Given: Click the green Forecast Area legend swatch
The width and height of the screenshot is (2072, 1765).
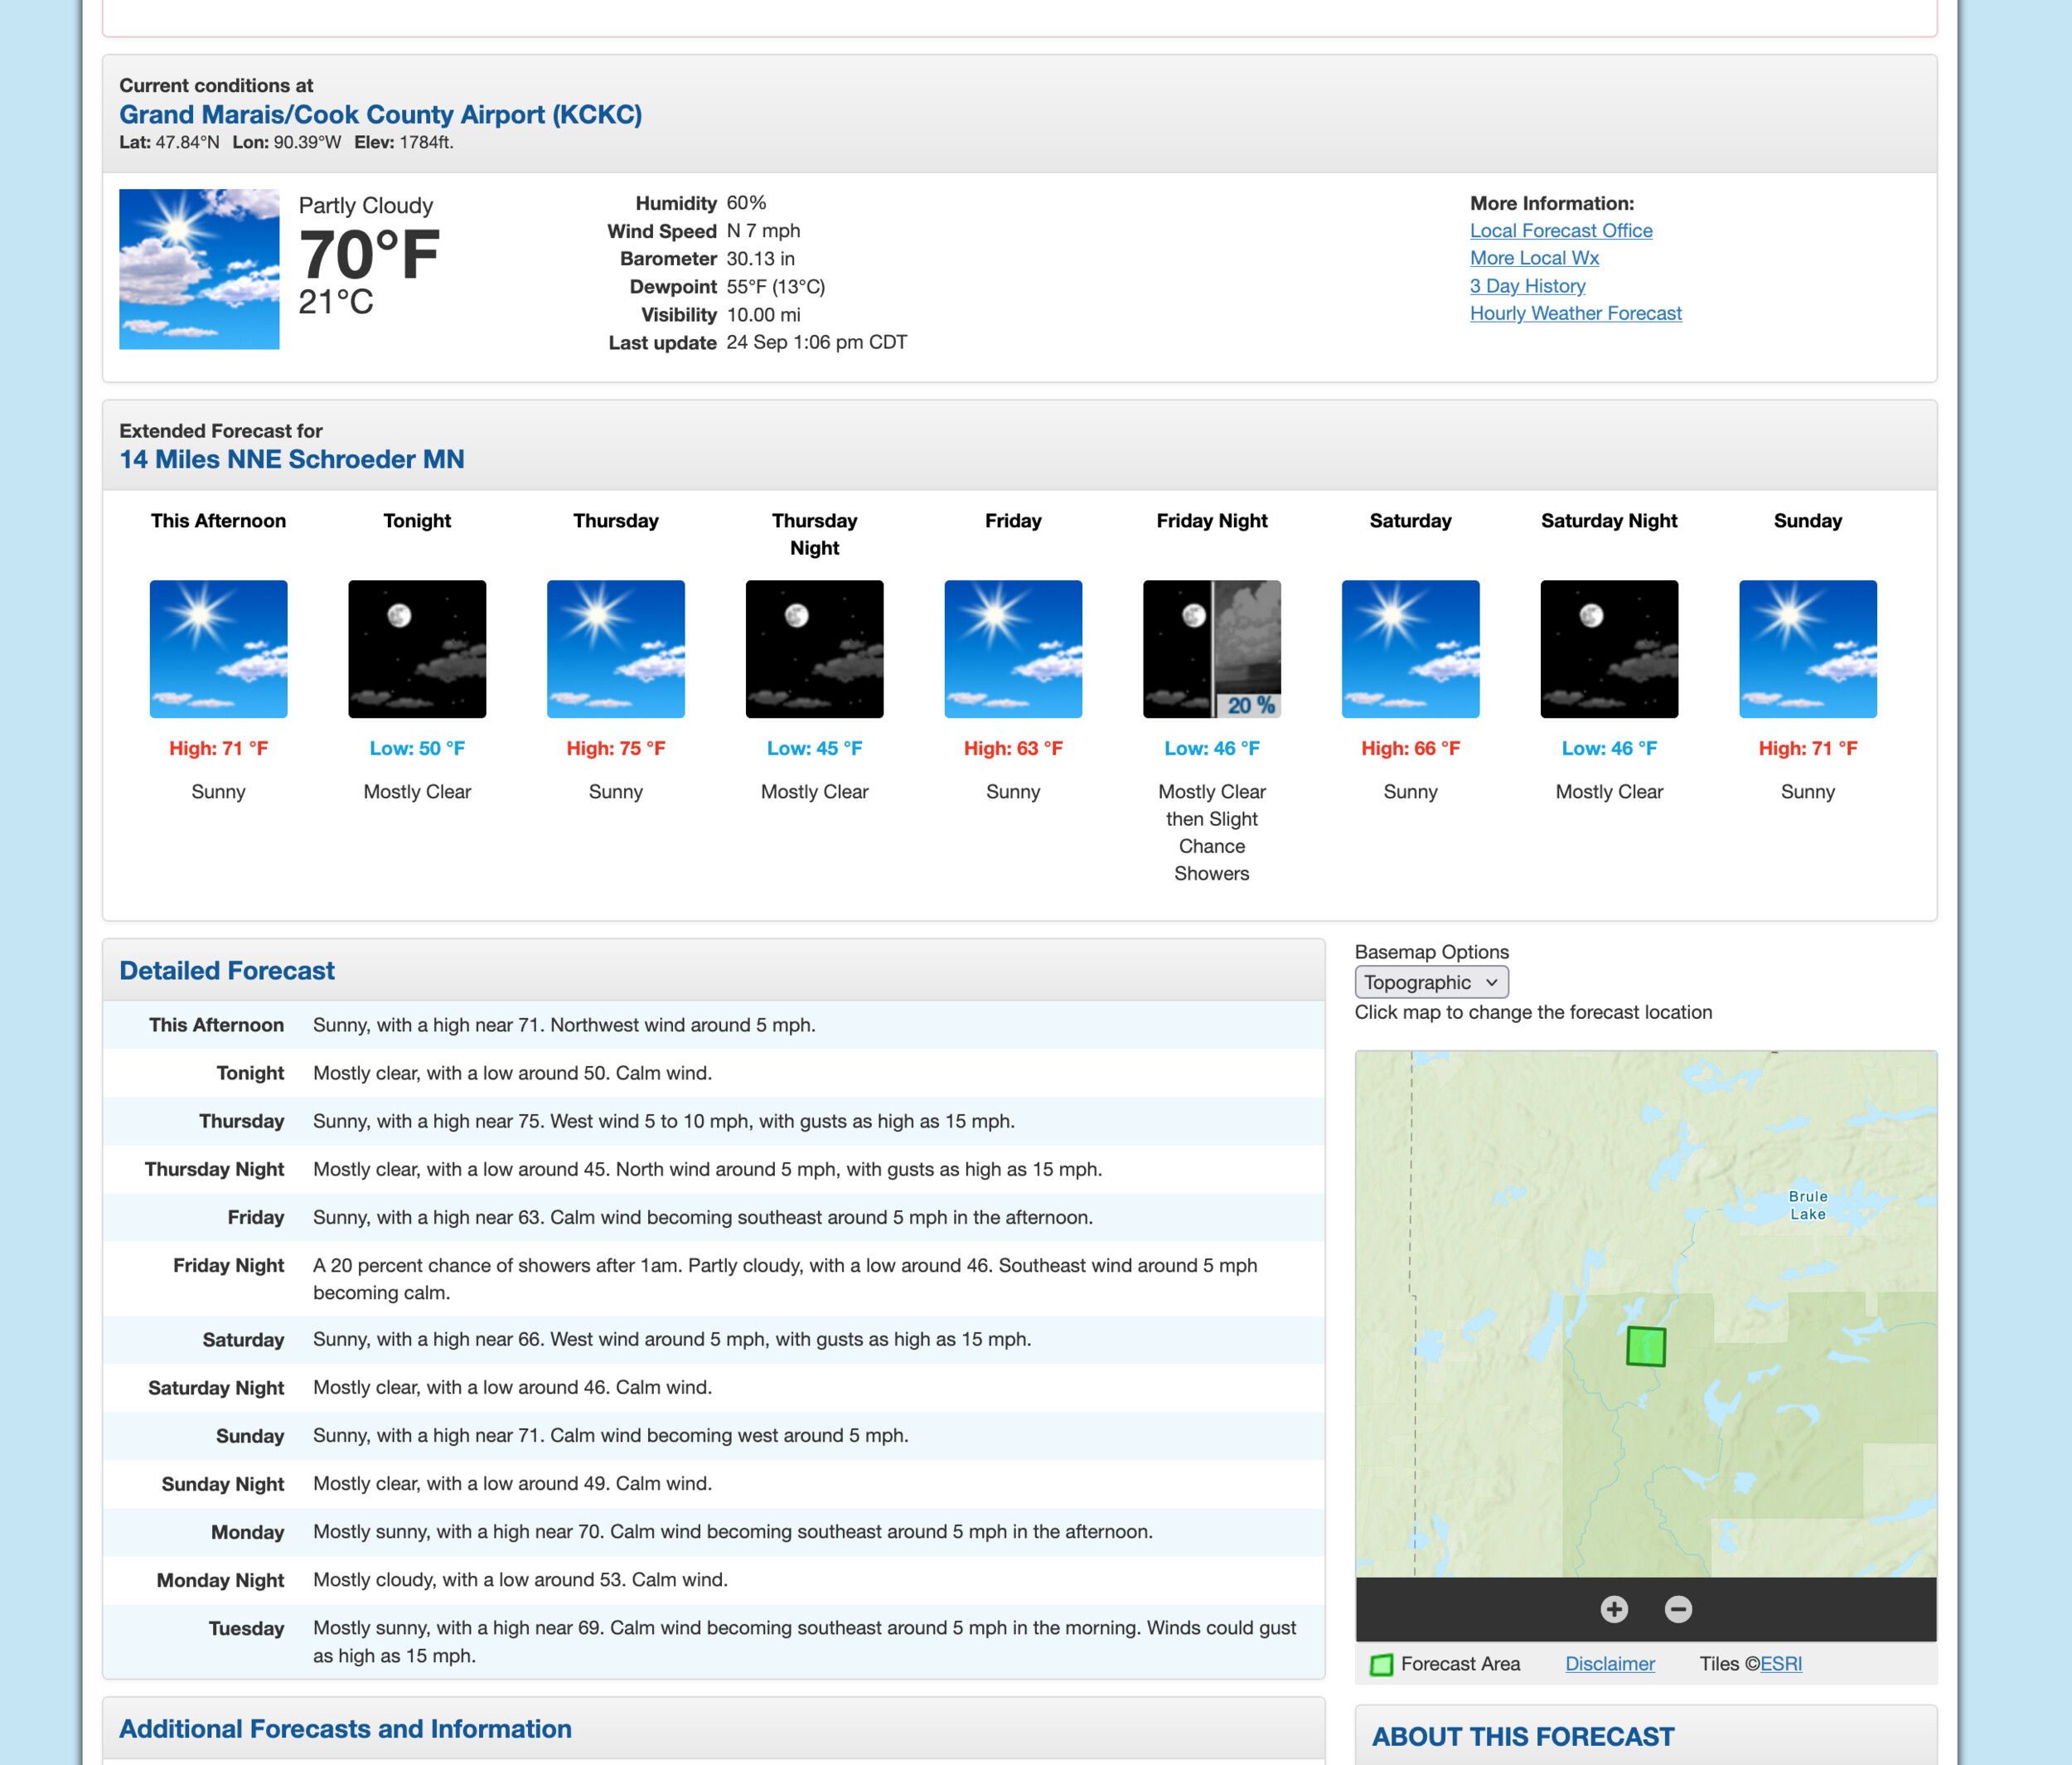Looking at the screenshot, I should (1381, 1664).
